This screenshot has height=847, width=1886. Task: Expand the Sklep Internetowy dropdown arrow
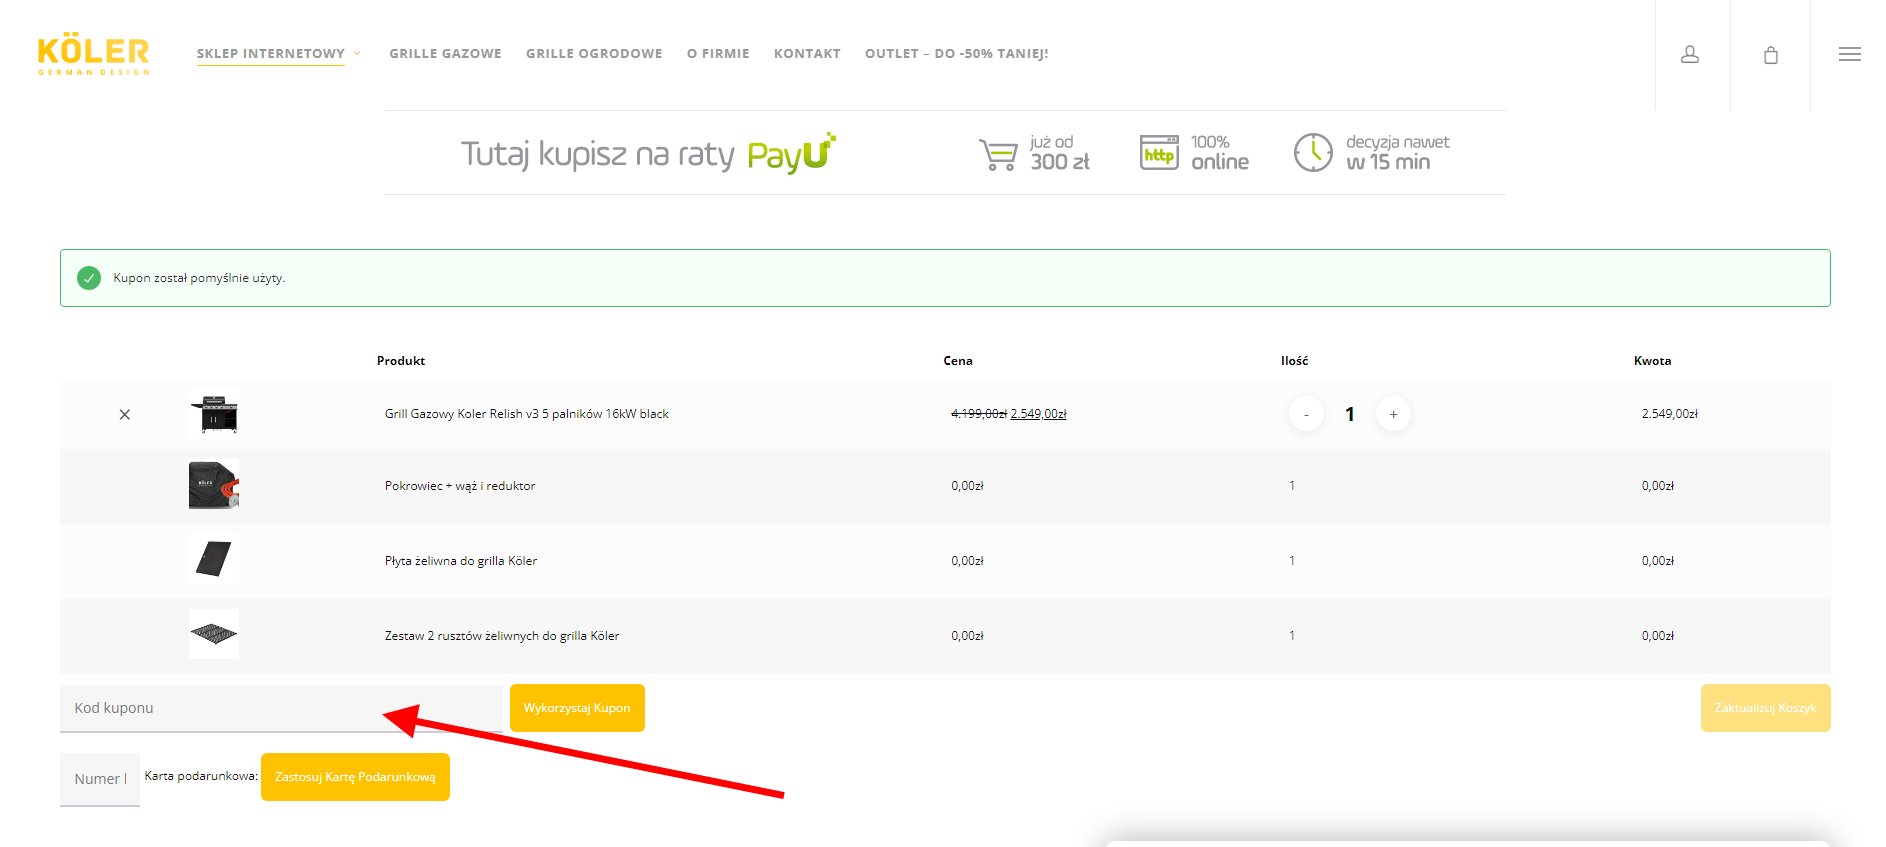[357, 53]
